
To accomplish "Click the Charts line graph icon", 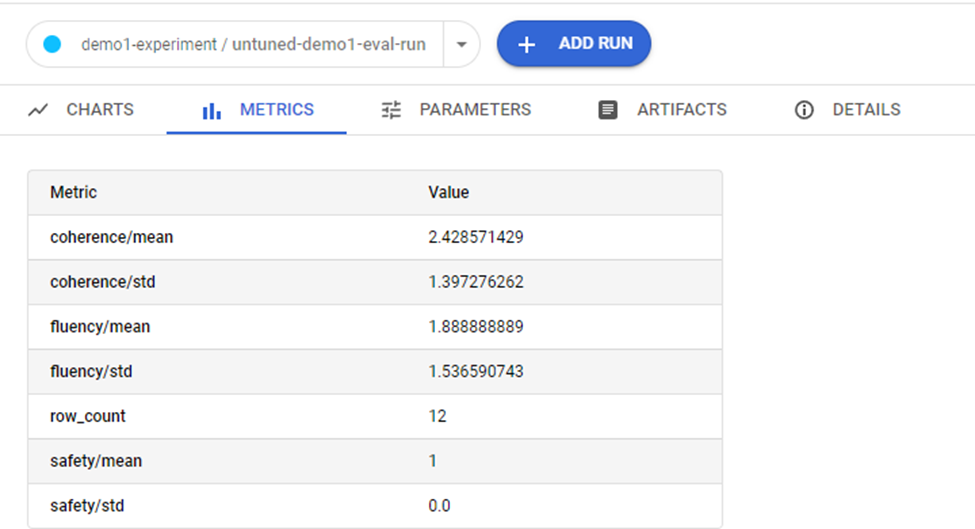I will 38,110.
